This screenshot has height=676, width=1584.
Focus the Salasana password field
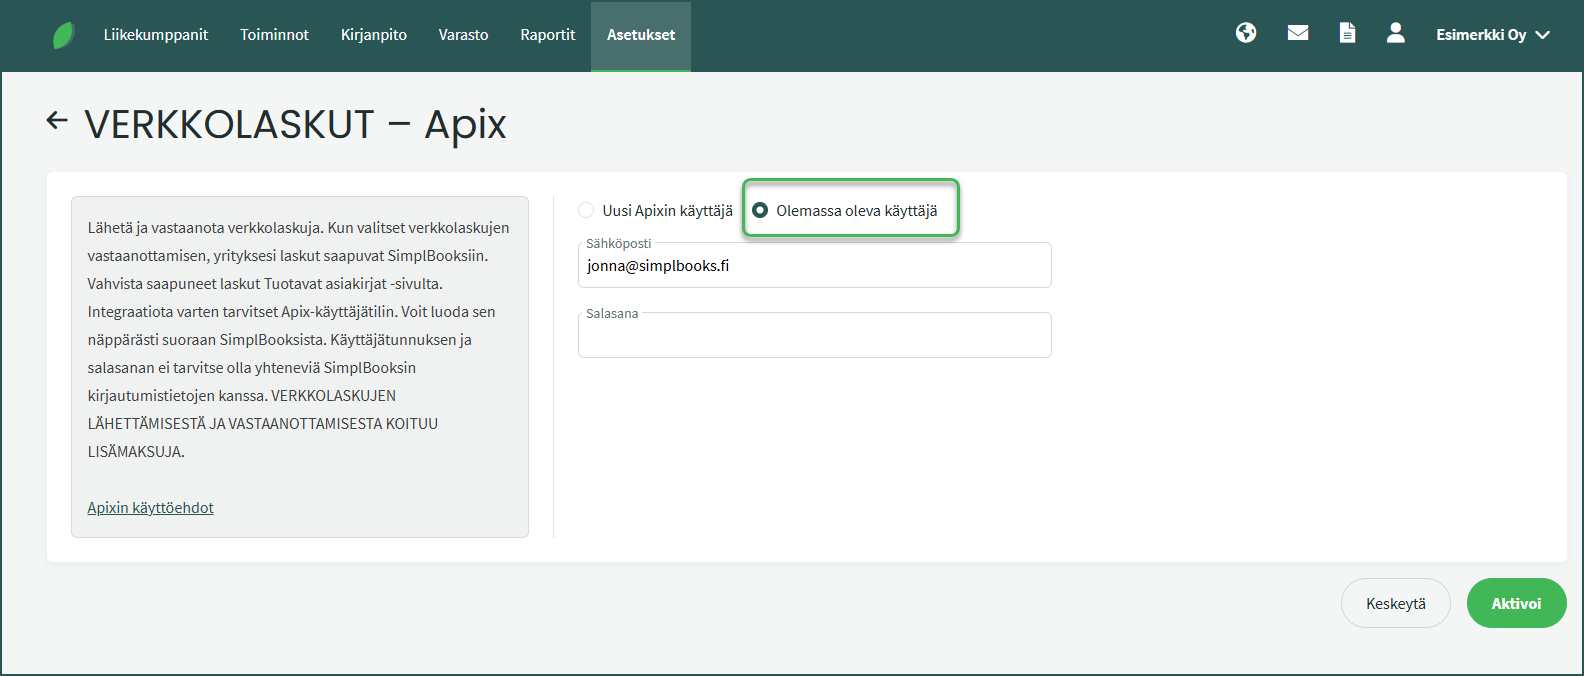pyautogui.click(x=814, y=337)
